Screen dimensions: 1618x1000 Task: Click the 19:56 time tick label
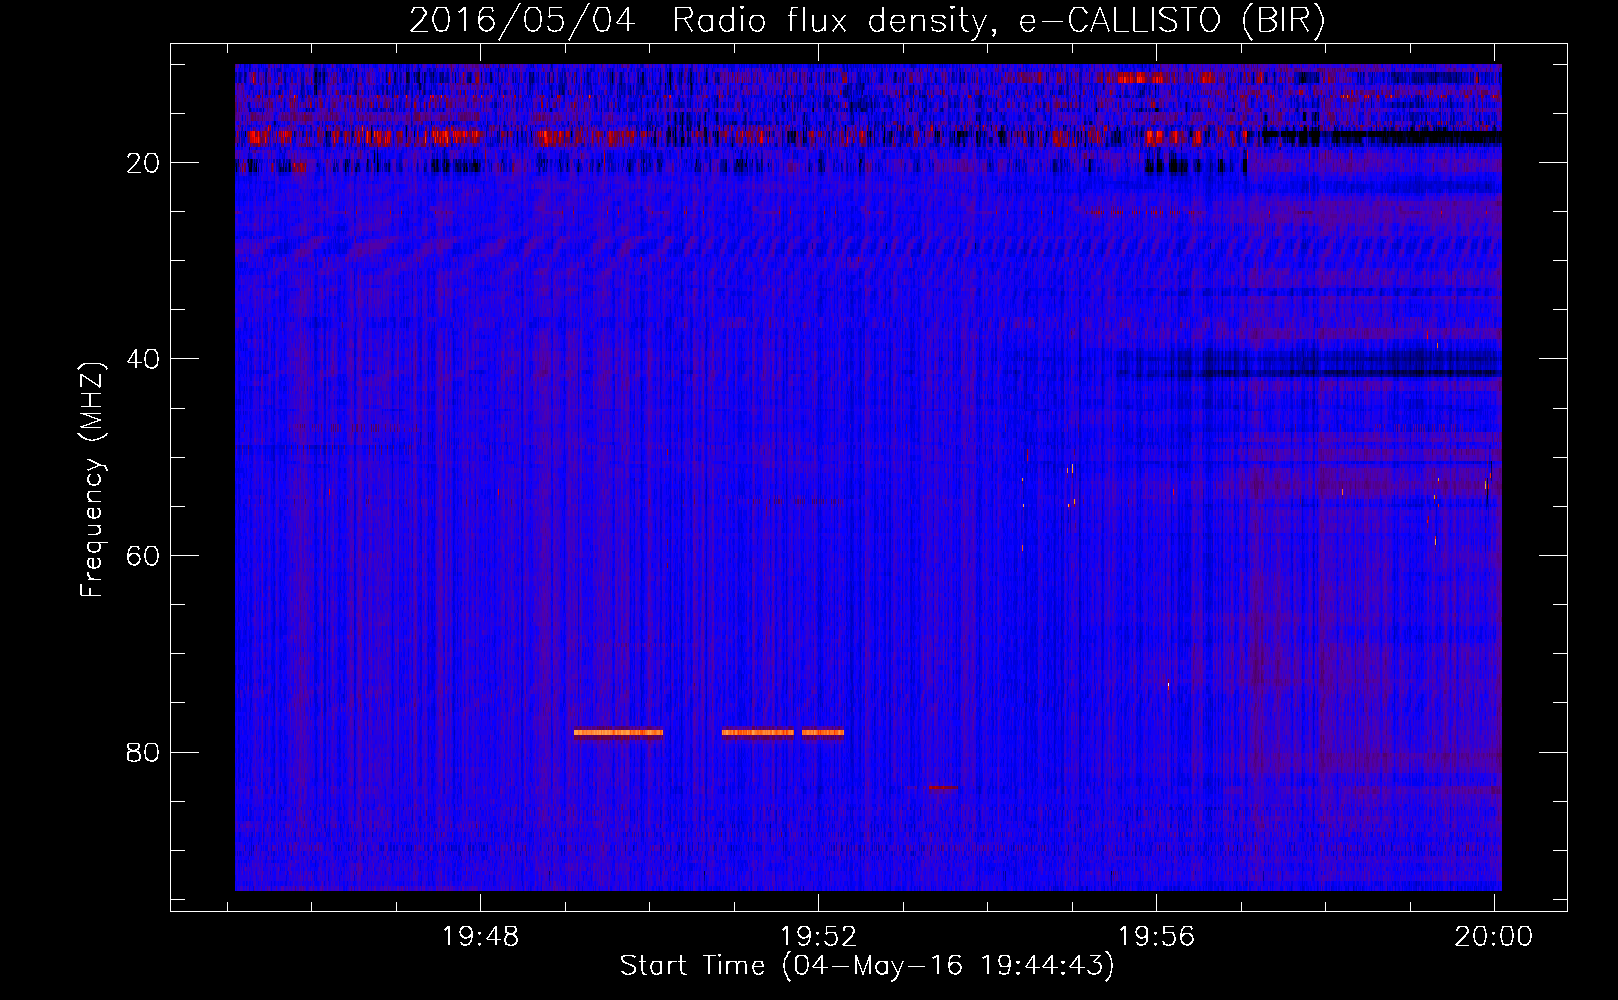[x=1156, y=937]
